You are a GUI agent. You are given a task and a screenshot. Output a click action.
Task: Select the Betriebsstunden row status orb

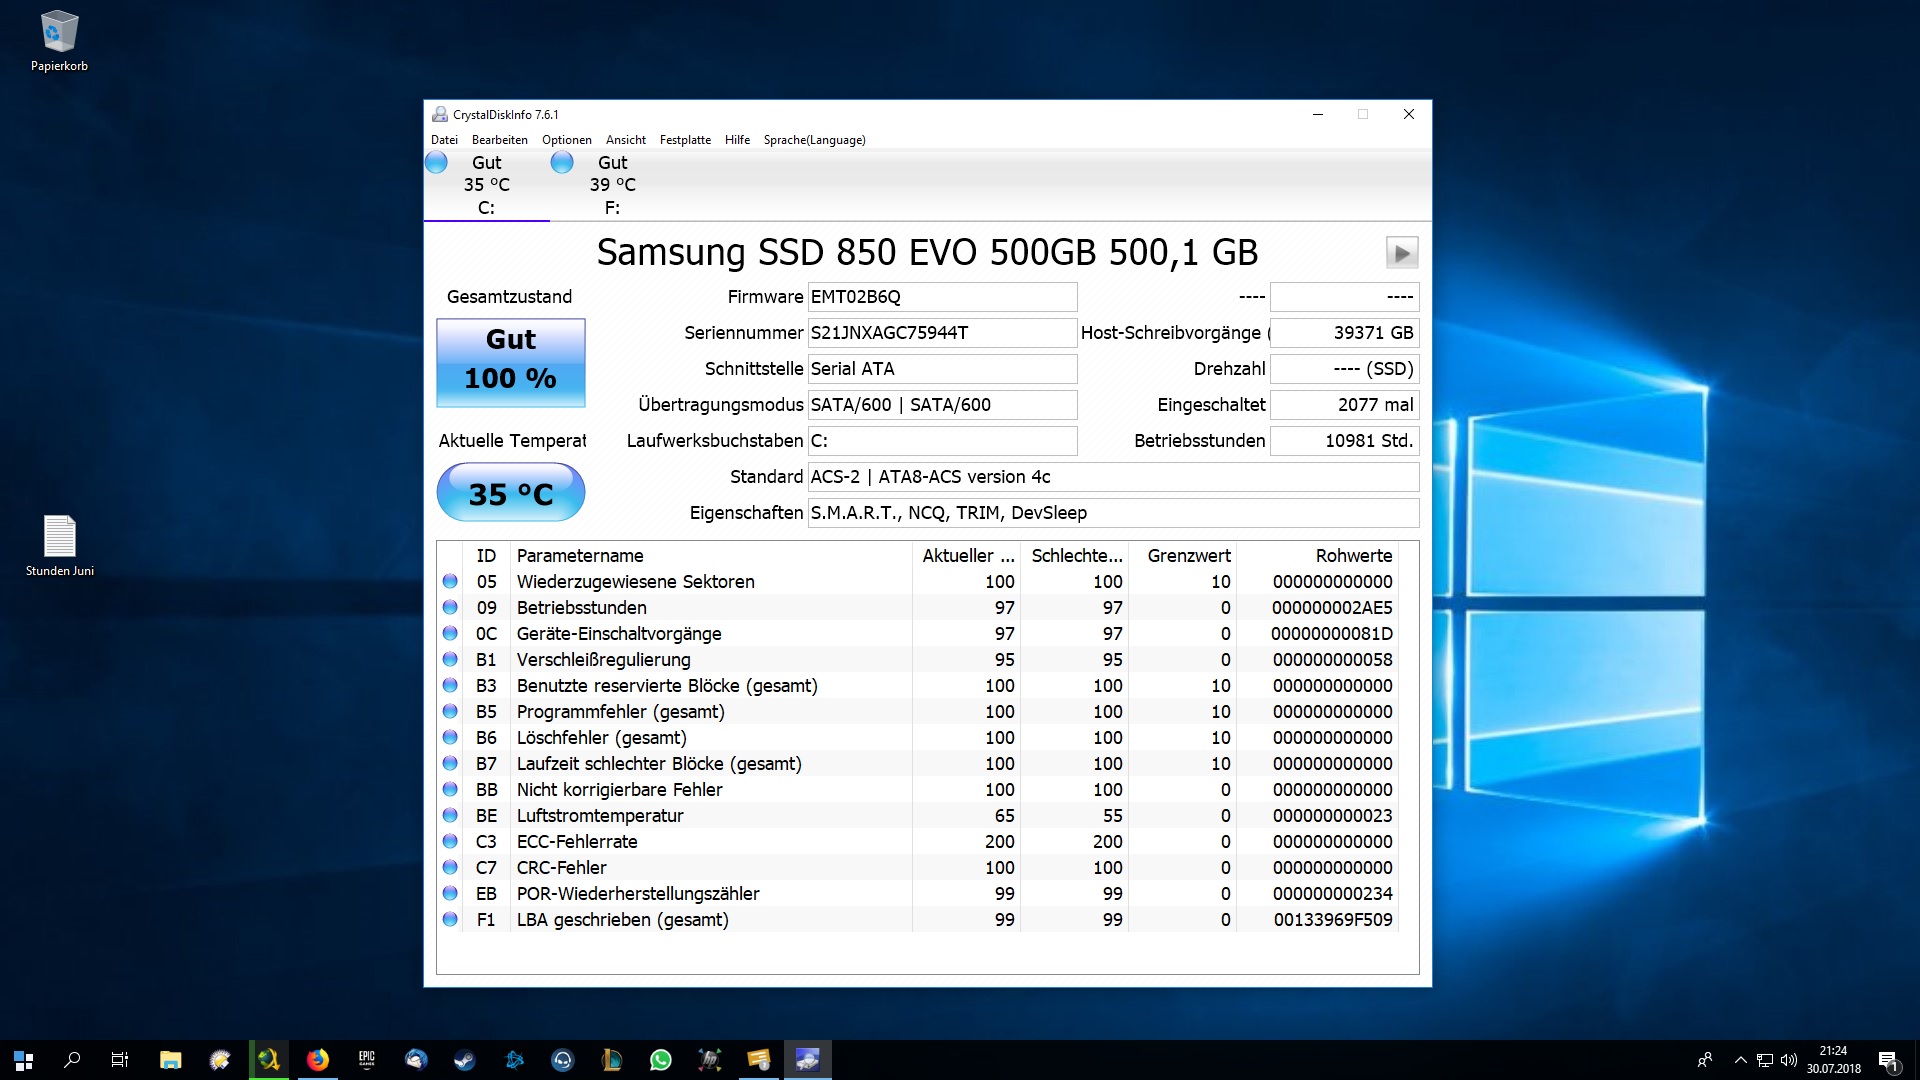[x=450, y=607]
